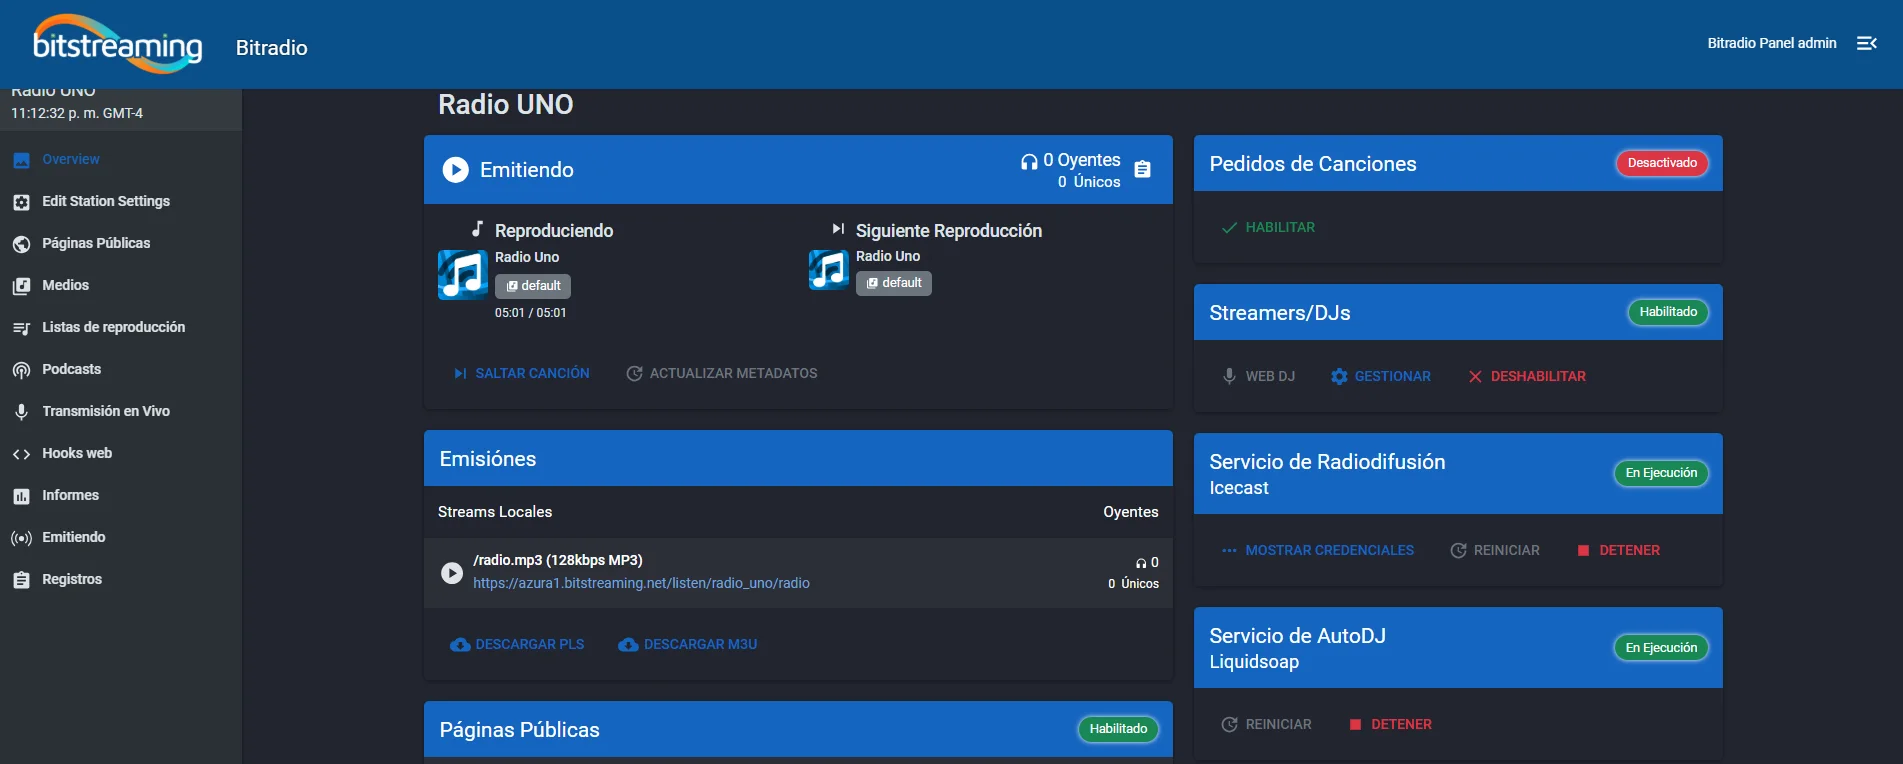Click the Reproduciendo album art thumbnail

463,275
